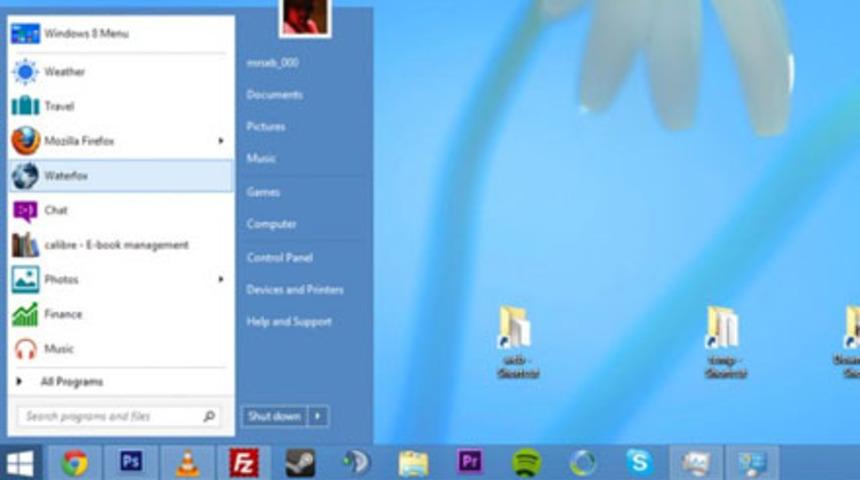Click the Mozilla Firefox icon
This screenshot has width=860, height=480.
click(25, 141)
